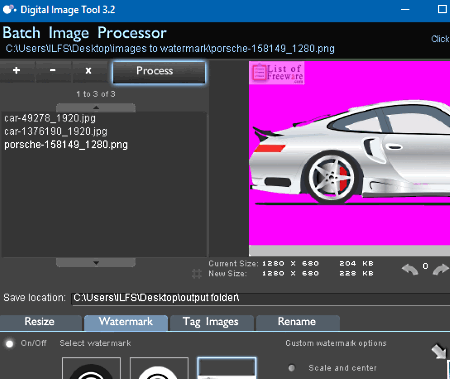Click the diagonal arrow icon at bottom right
The width and height of the screenshot is (450, 379).
[x=439, y=352]
